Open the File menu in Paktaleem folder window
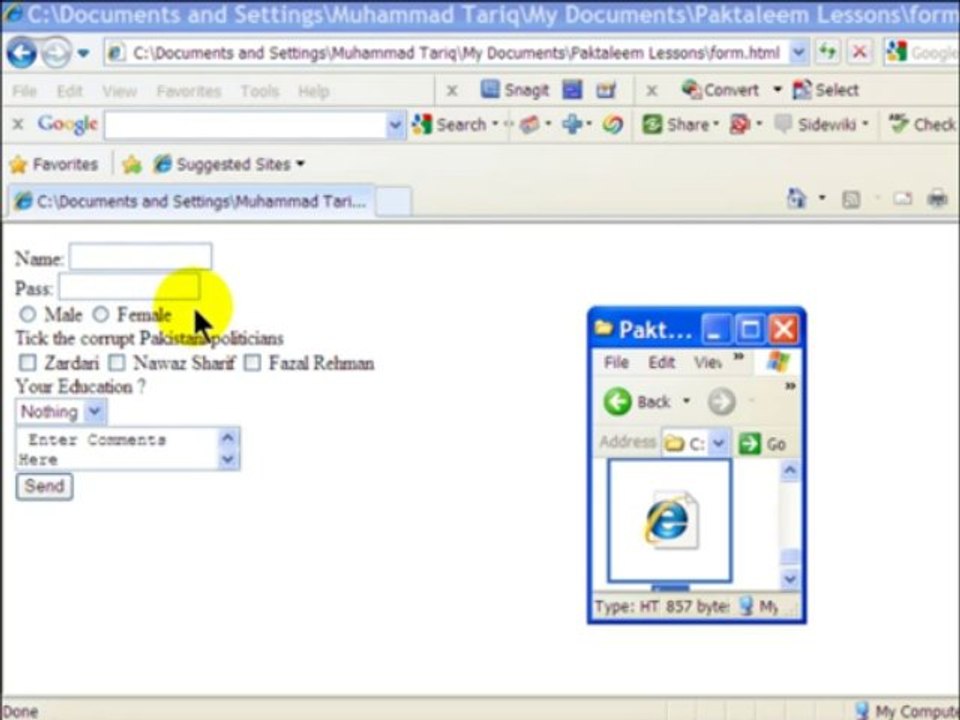Screen dimensions: 960x720 [x=616, y=363]
